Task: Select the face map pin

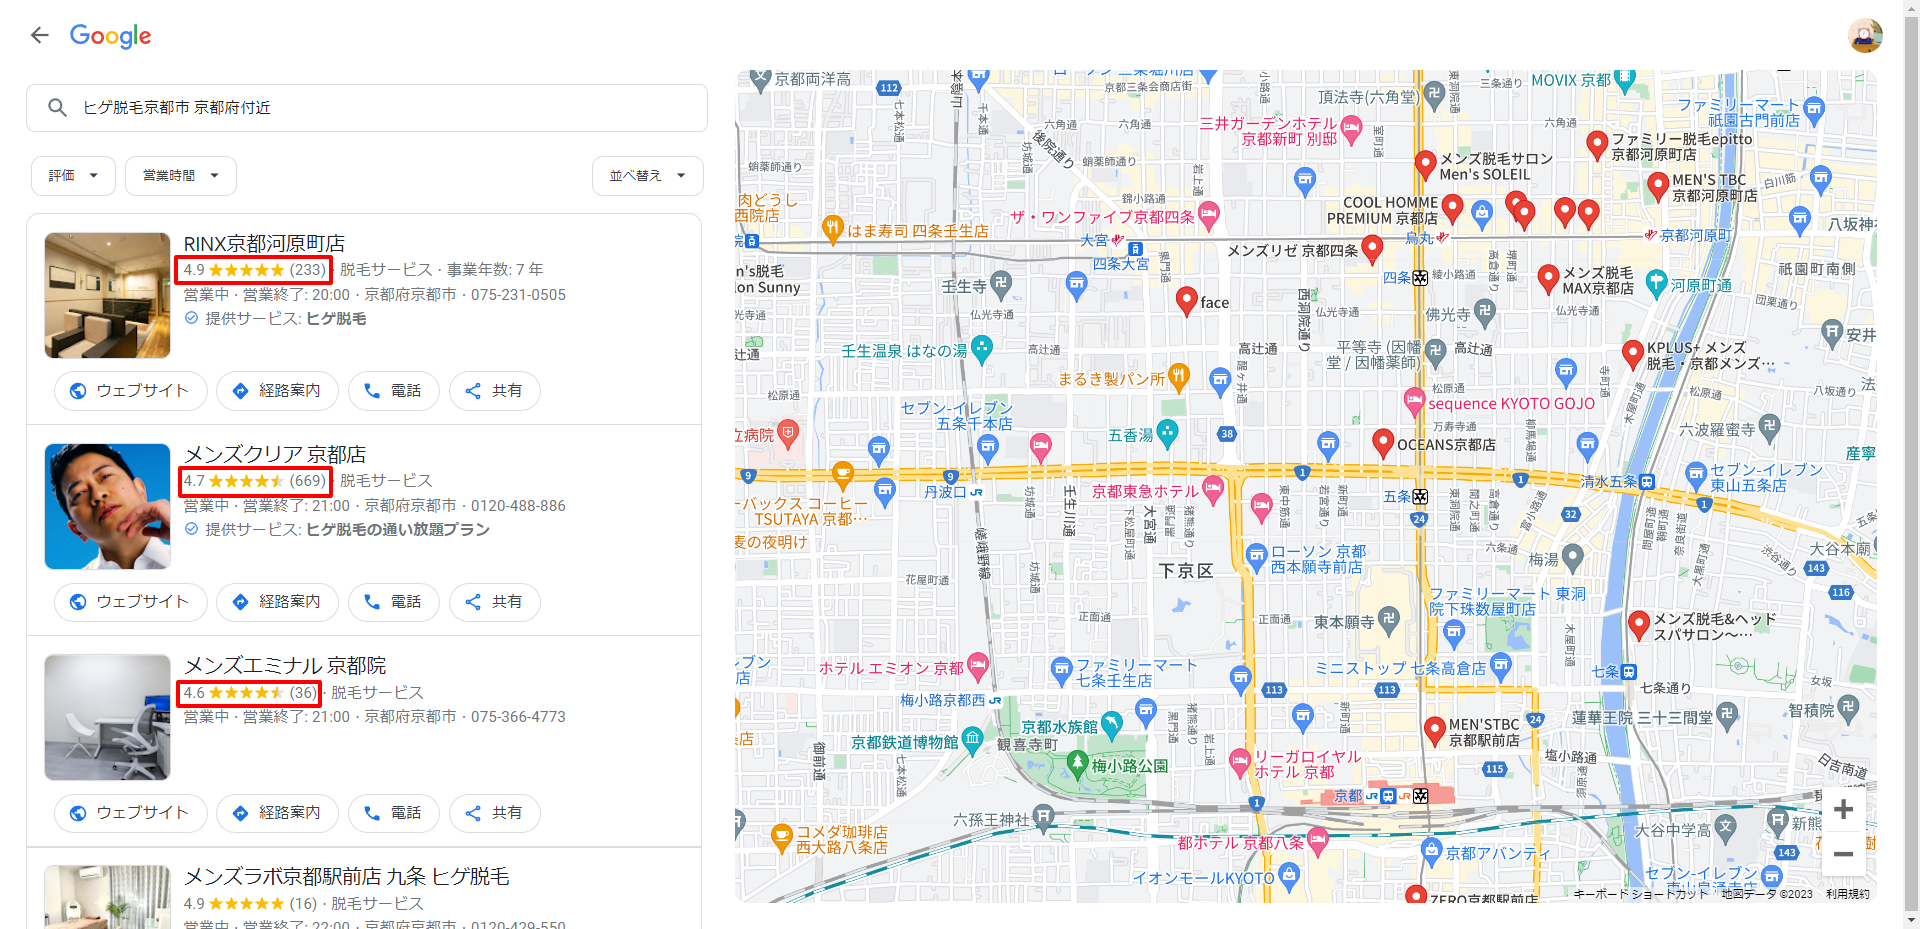Action: pos(1186,301)
